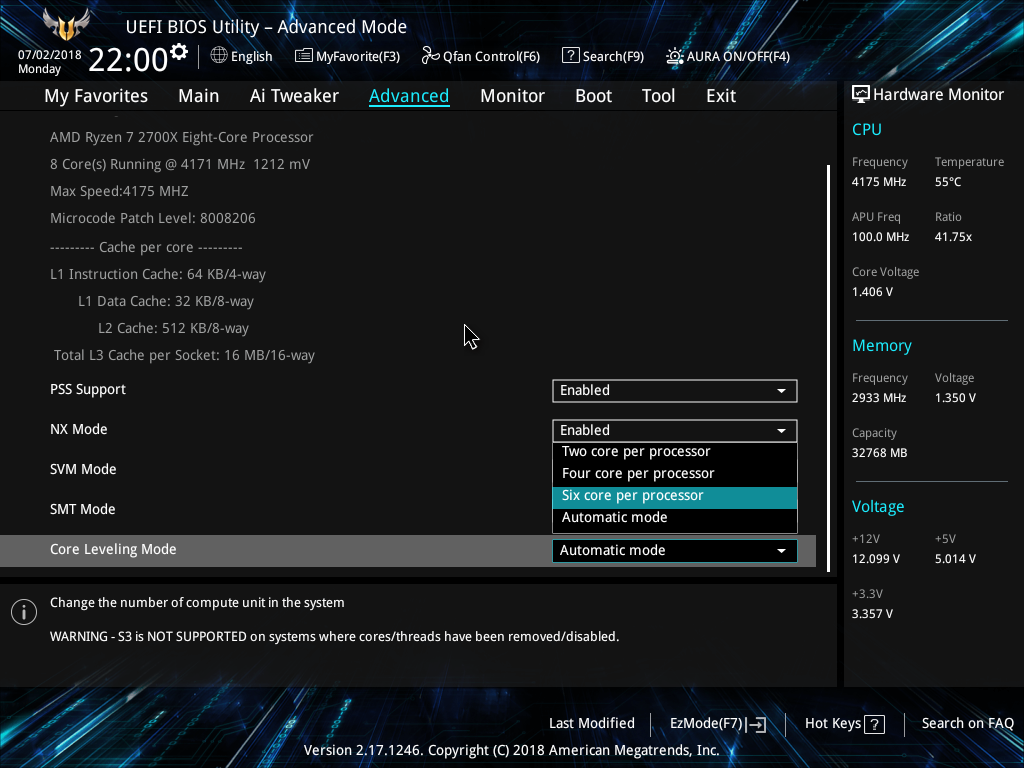Image resolution: width=1024 pixels, height=768 pixels.
Task: Click the info icon beside help text
Action: click(24, 612)
